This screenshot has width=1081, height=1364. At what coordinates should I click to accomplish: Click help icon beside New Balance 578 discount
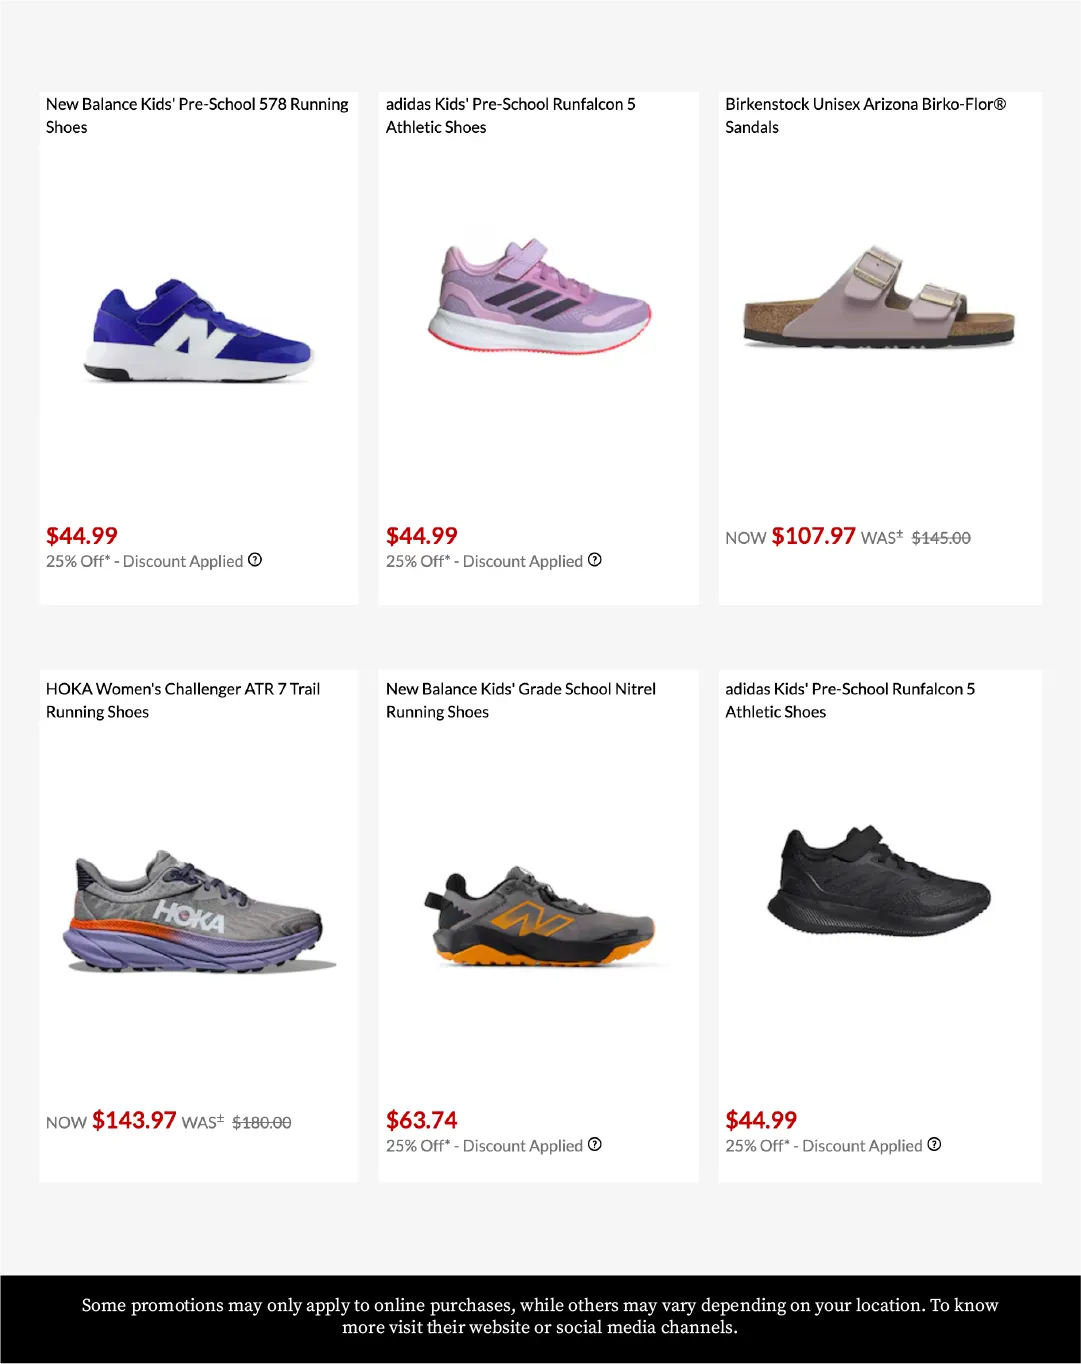[255, 560]
